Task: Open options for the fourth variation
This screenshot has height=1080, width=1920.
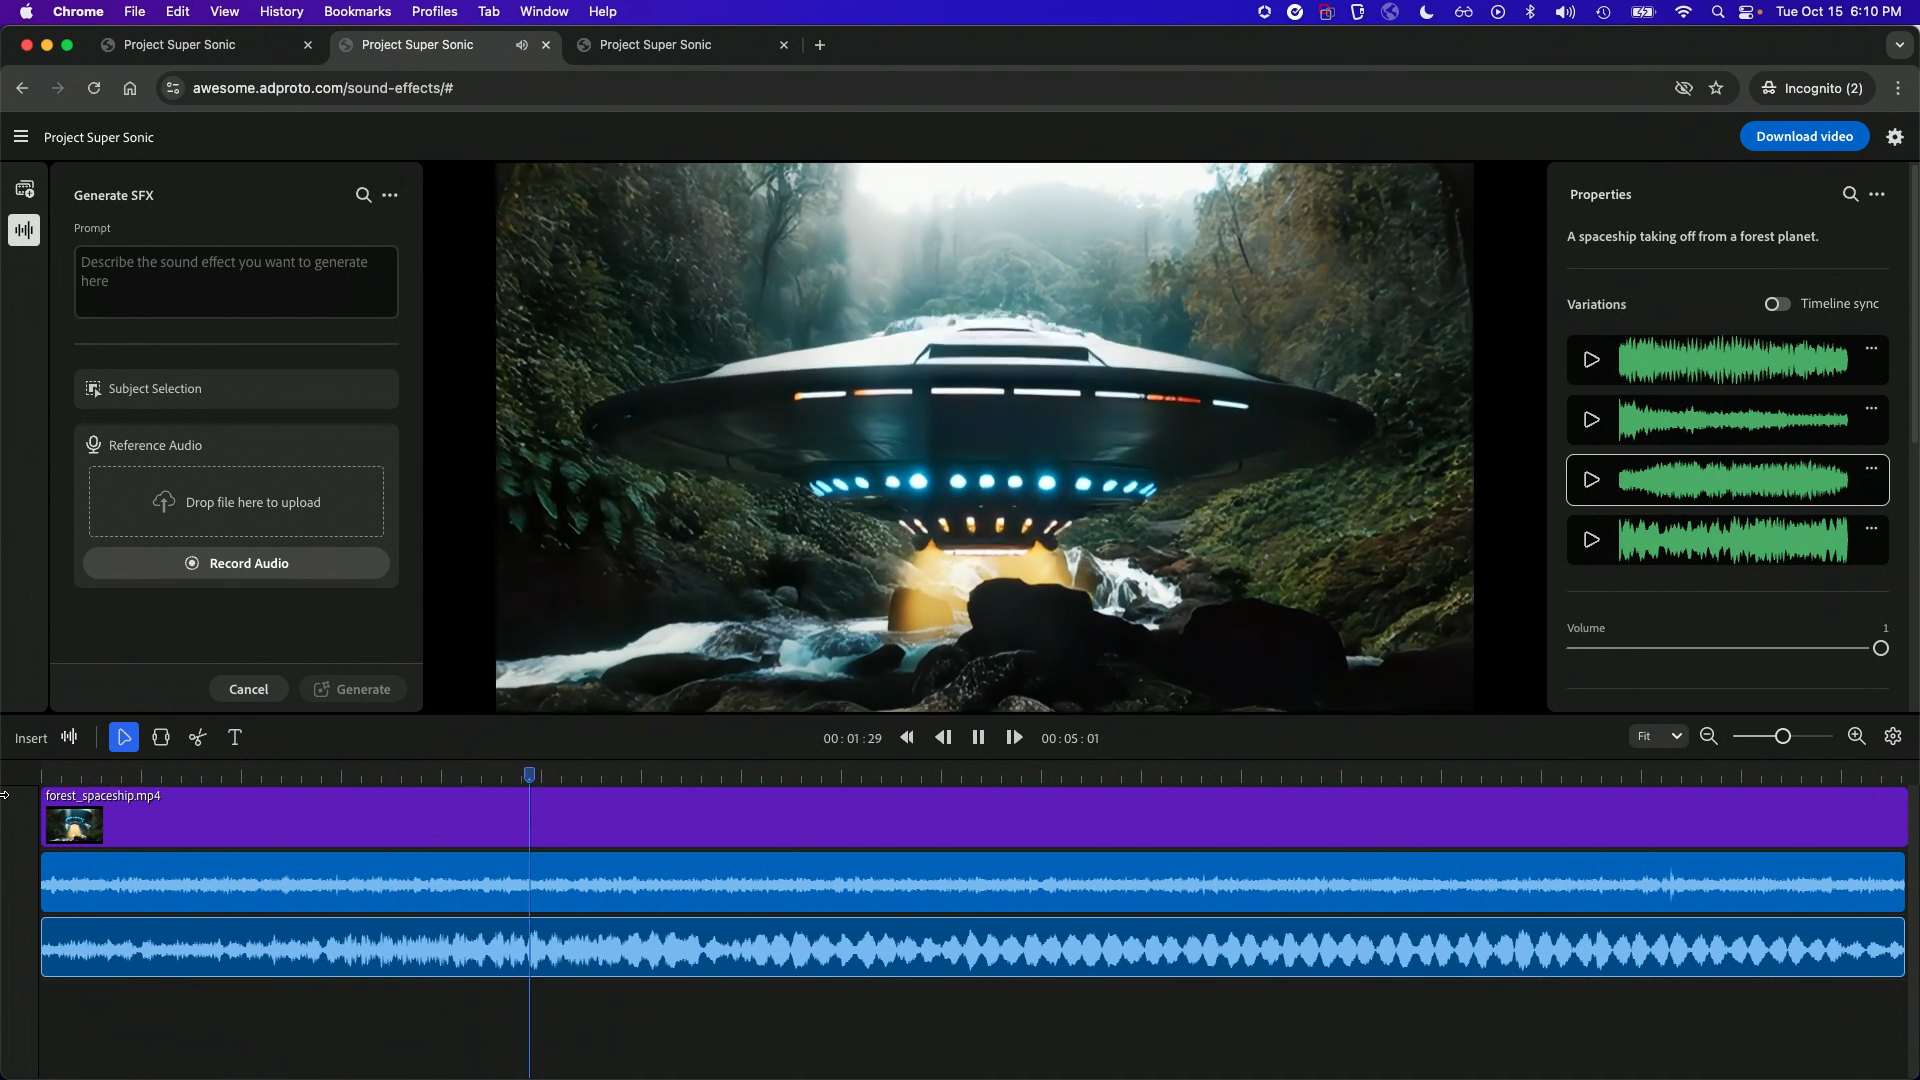Action: [x=1871, y=528]
